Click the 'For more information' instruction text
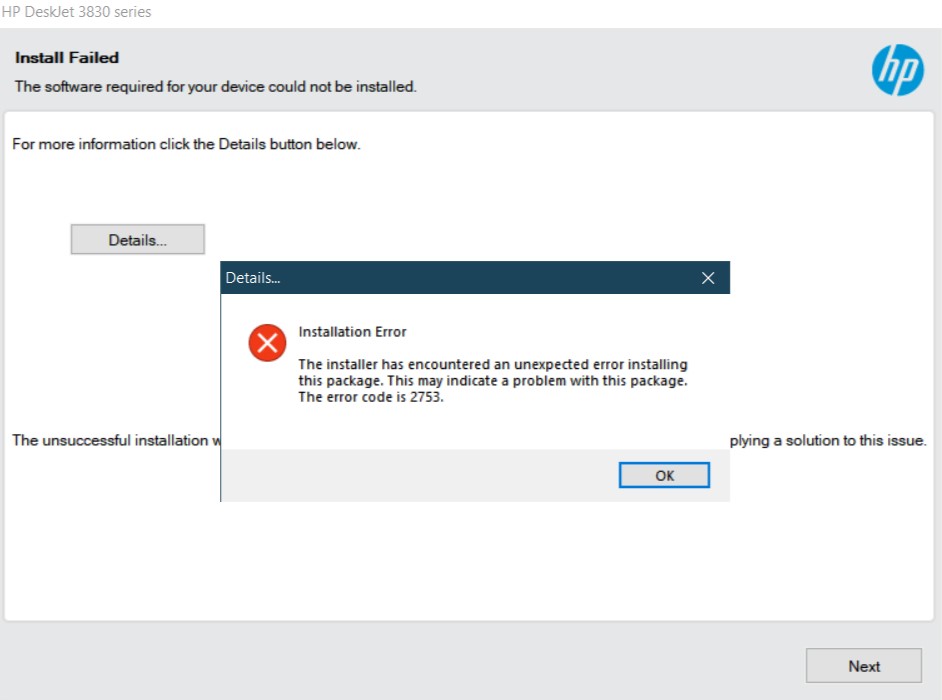 coord(186,144)
